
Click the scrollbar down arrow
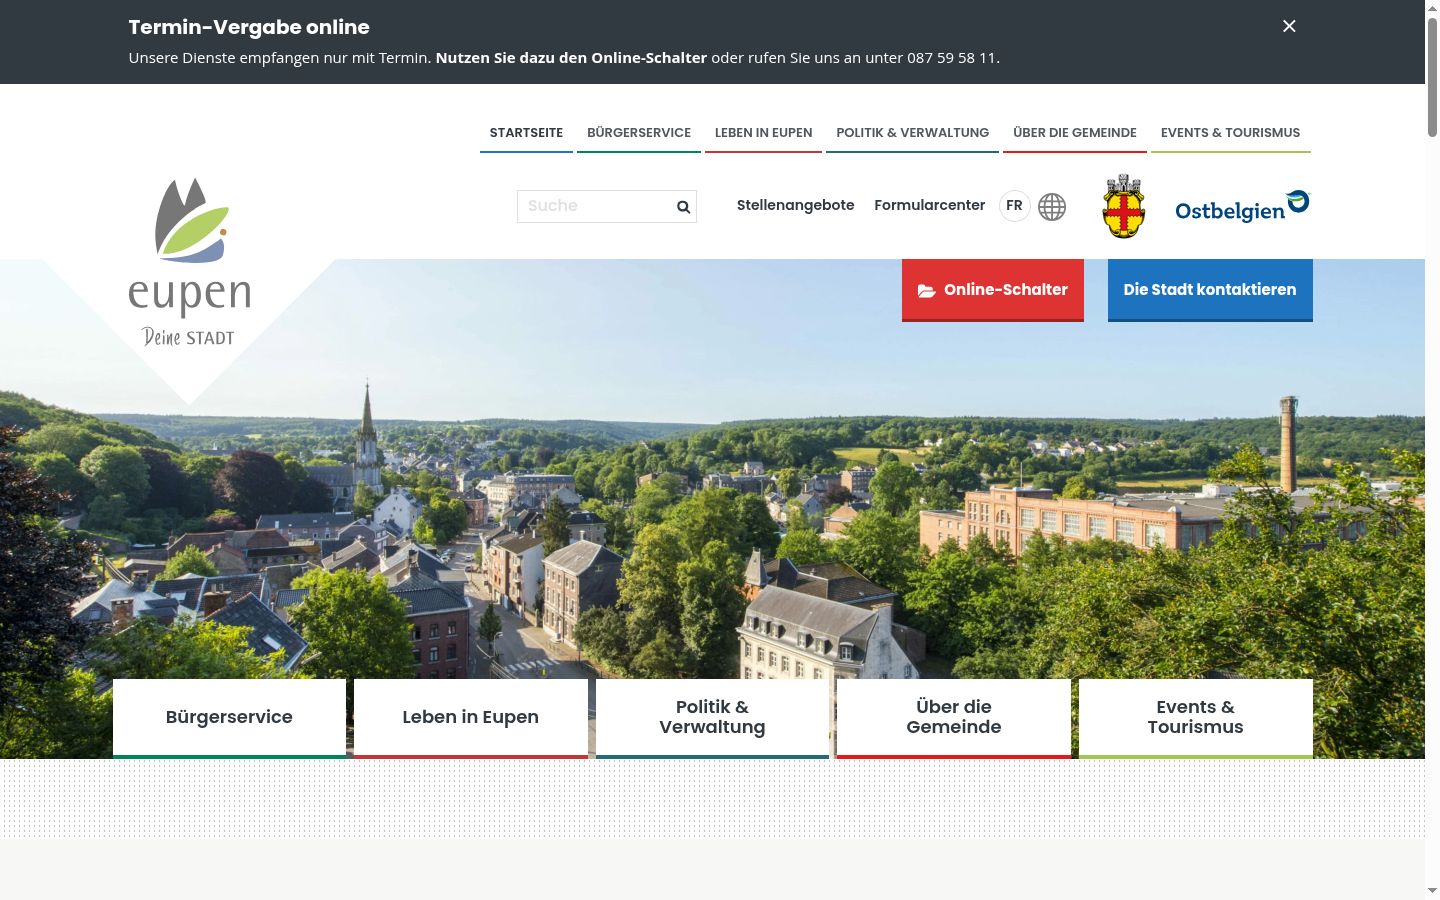[1432, 891]
